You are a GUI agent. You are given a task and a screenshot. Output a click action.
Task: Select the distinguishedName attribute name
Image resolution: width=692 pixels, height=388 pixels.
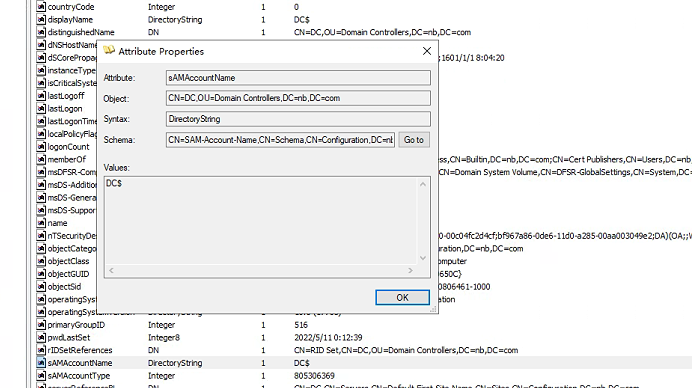click(81, 32)
